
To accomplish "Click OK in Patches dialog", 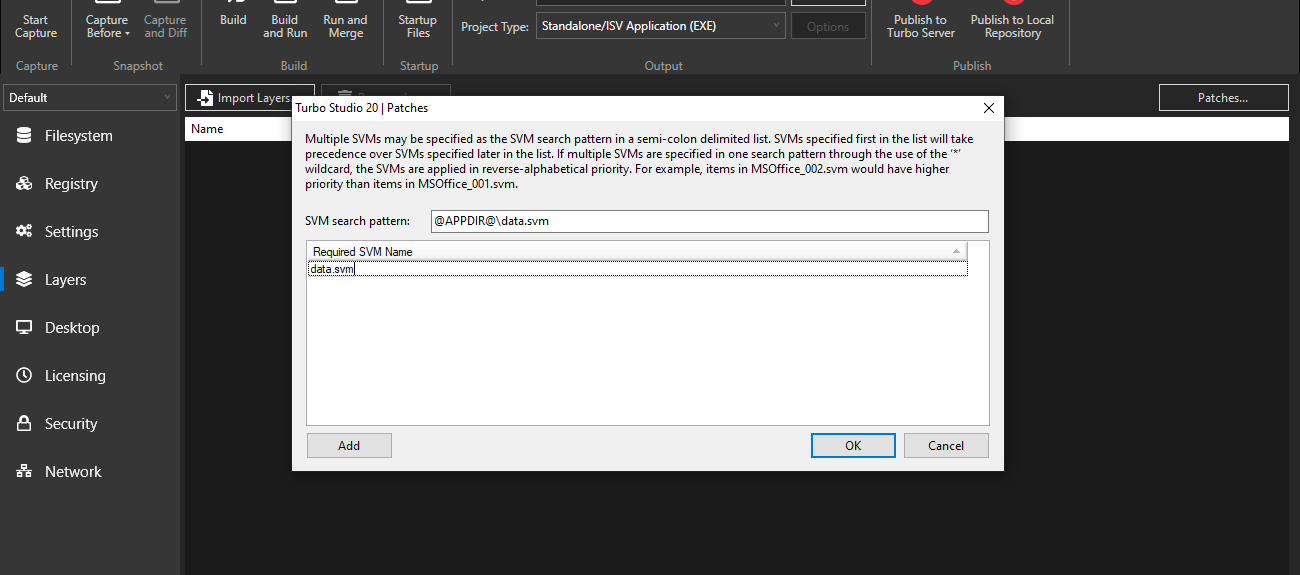I will pyautogui.click(x=853, y=446).
